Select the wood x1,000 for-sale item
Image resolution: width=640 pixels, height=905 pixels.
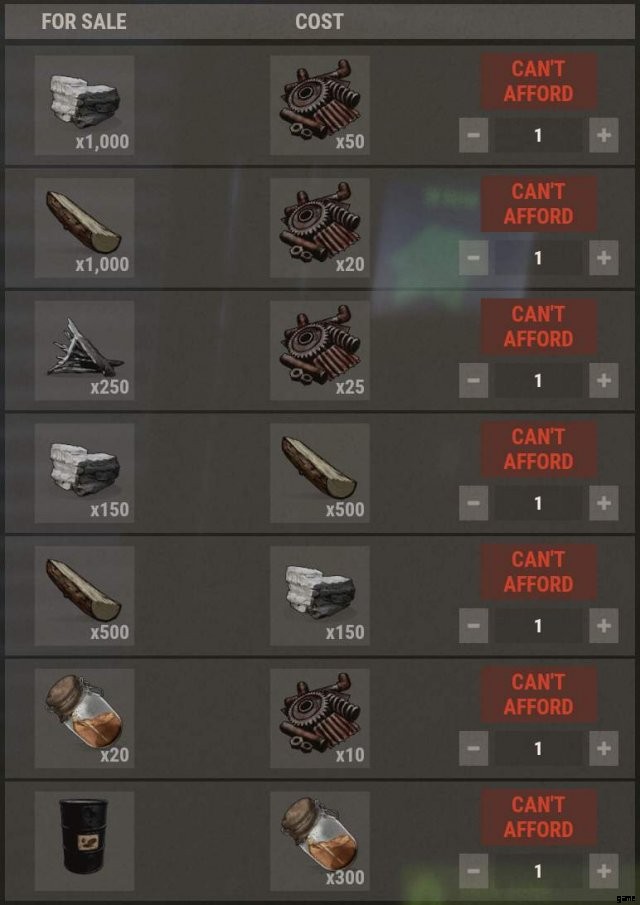pyautogui.click(x=84, y=227)
